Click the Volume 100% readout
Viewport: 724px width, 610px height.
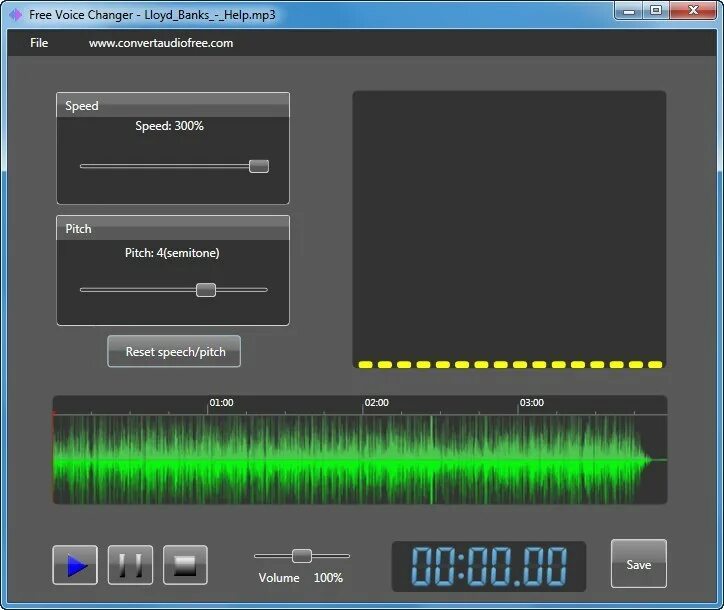(301, 578)
